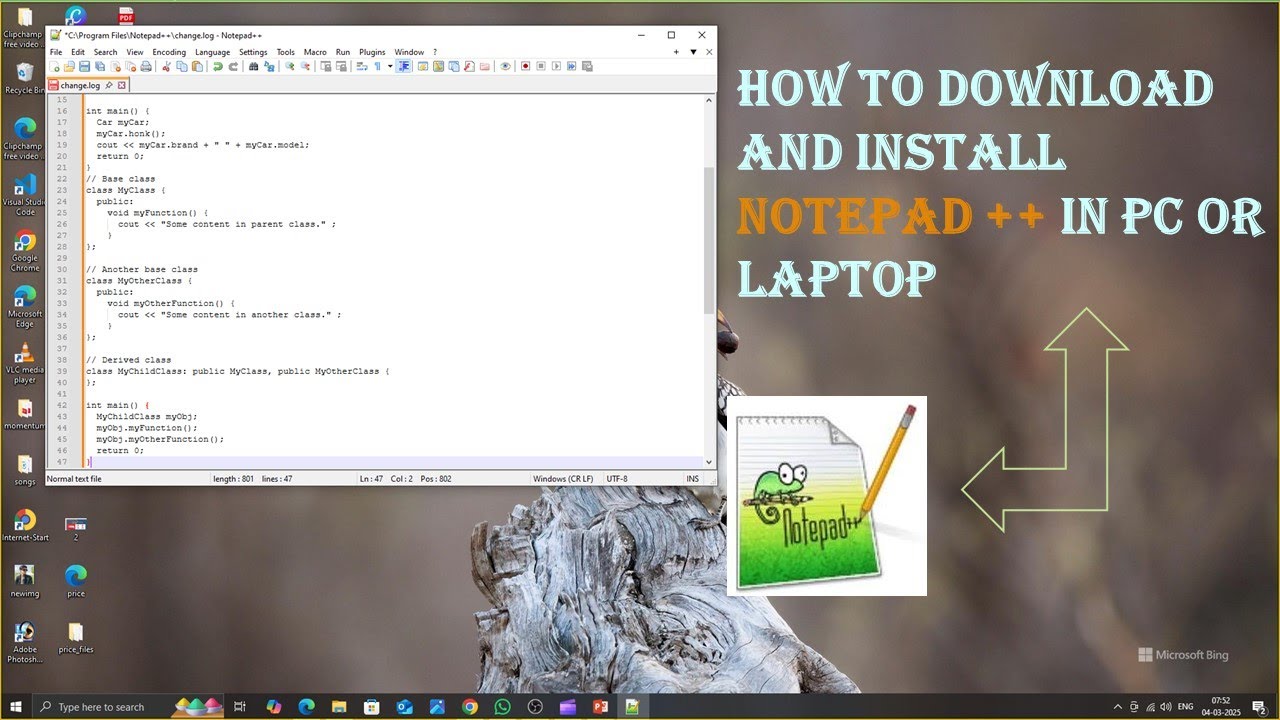Open the Document Map panel icon
The width and height of the screenshot is (1280, 720).
[x=438, y=66]
